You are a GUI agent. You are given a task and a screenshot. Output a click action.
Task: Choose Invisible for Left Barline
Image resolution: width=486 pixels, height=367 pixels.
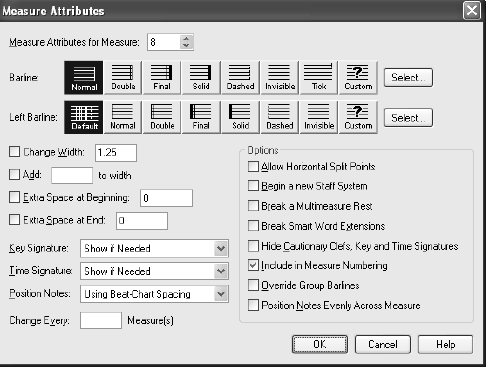coord(319,117)
